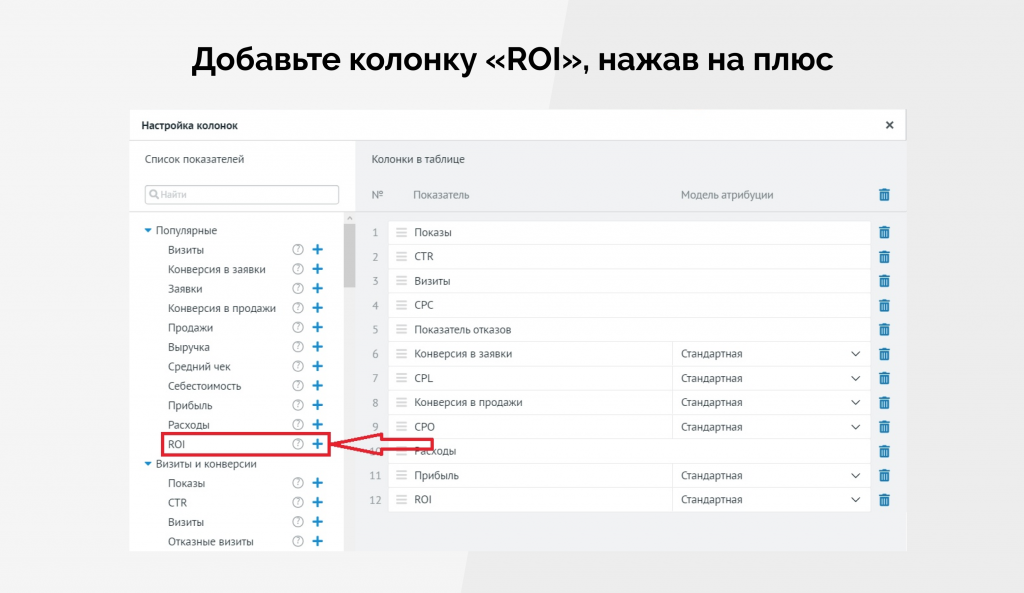Delete the CTR column with trash icon

(884, 257)
